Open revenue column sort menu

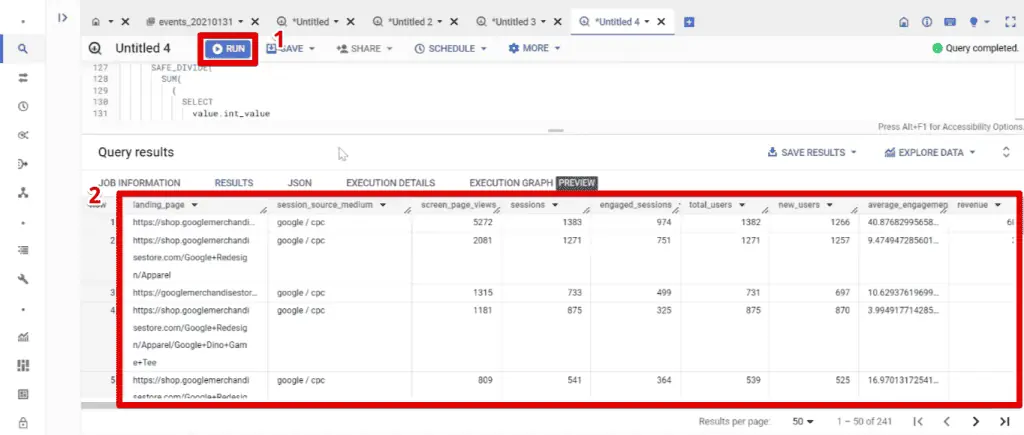[x=998, y=205]
